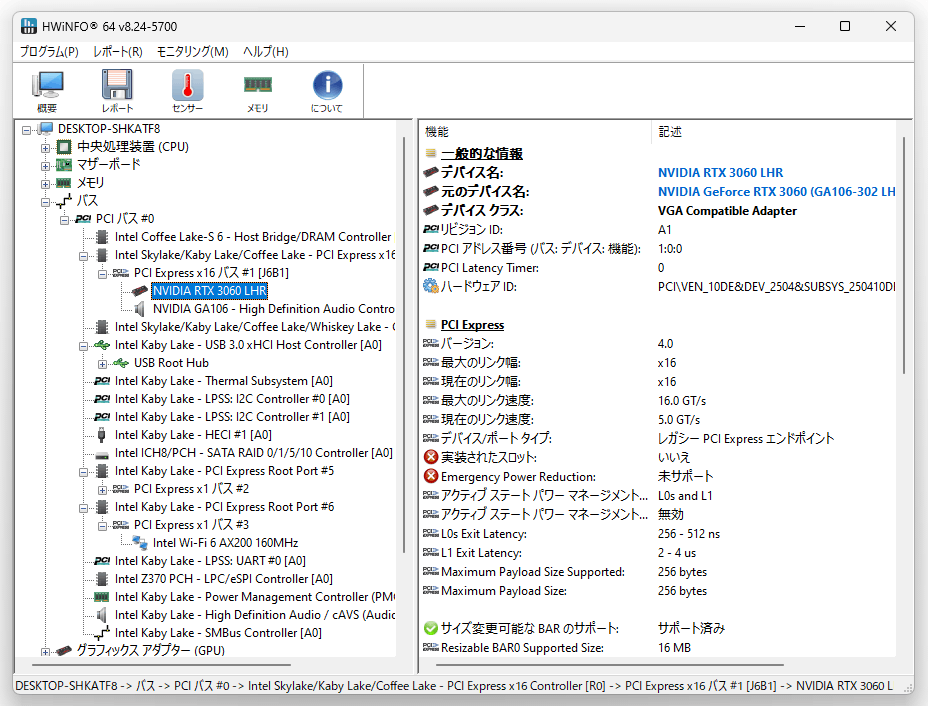Click the ハードウェア ID gear icon
Viewport: 928px width, 706px height.
pyautogui.click(x=431, y=286)
